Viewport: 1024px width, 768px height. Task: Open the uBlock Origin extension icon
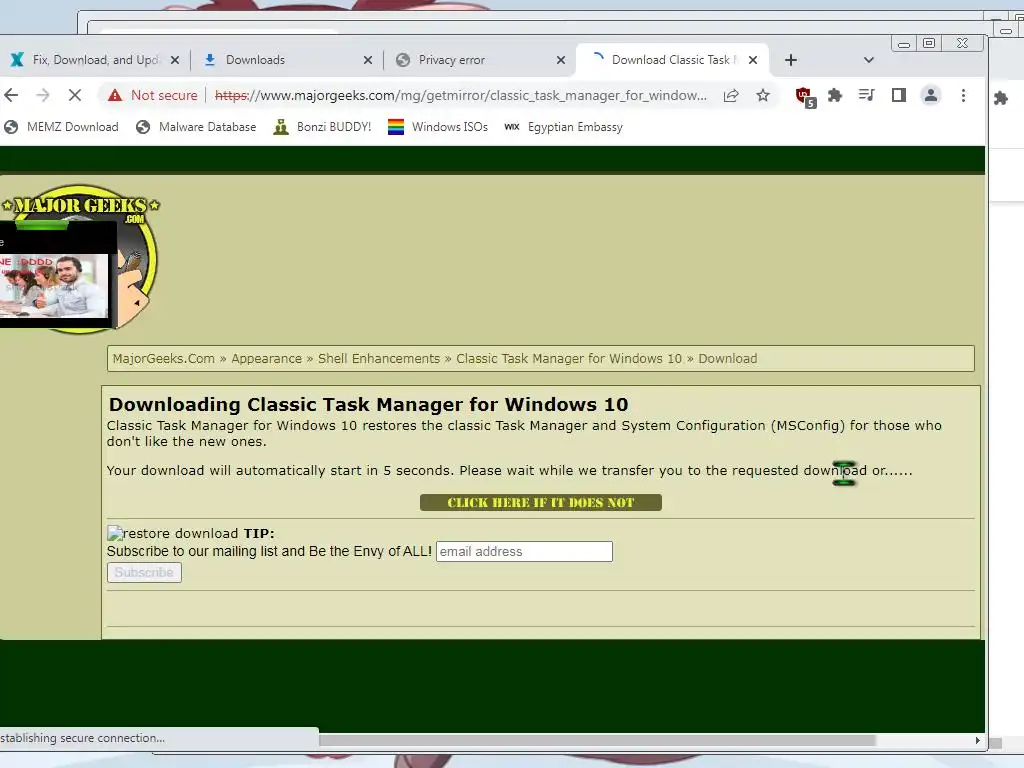pos(805,97)
